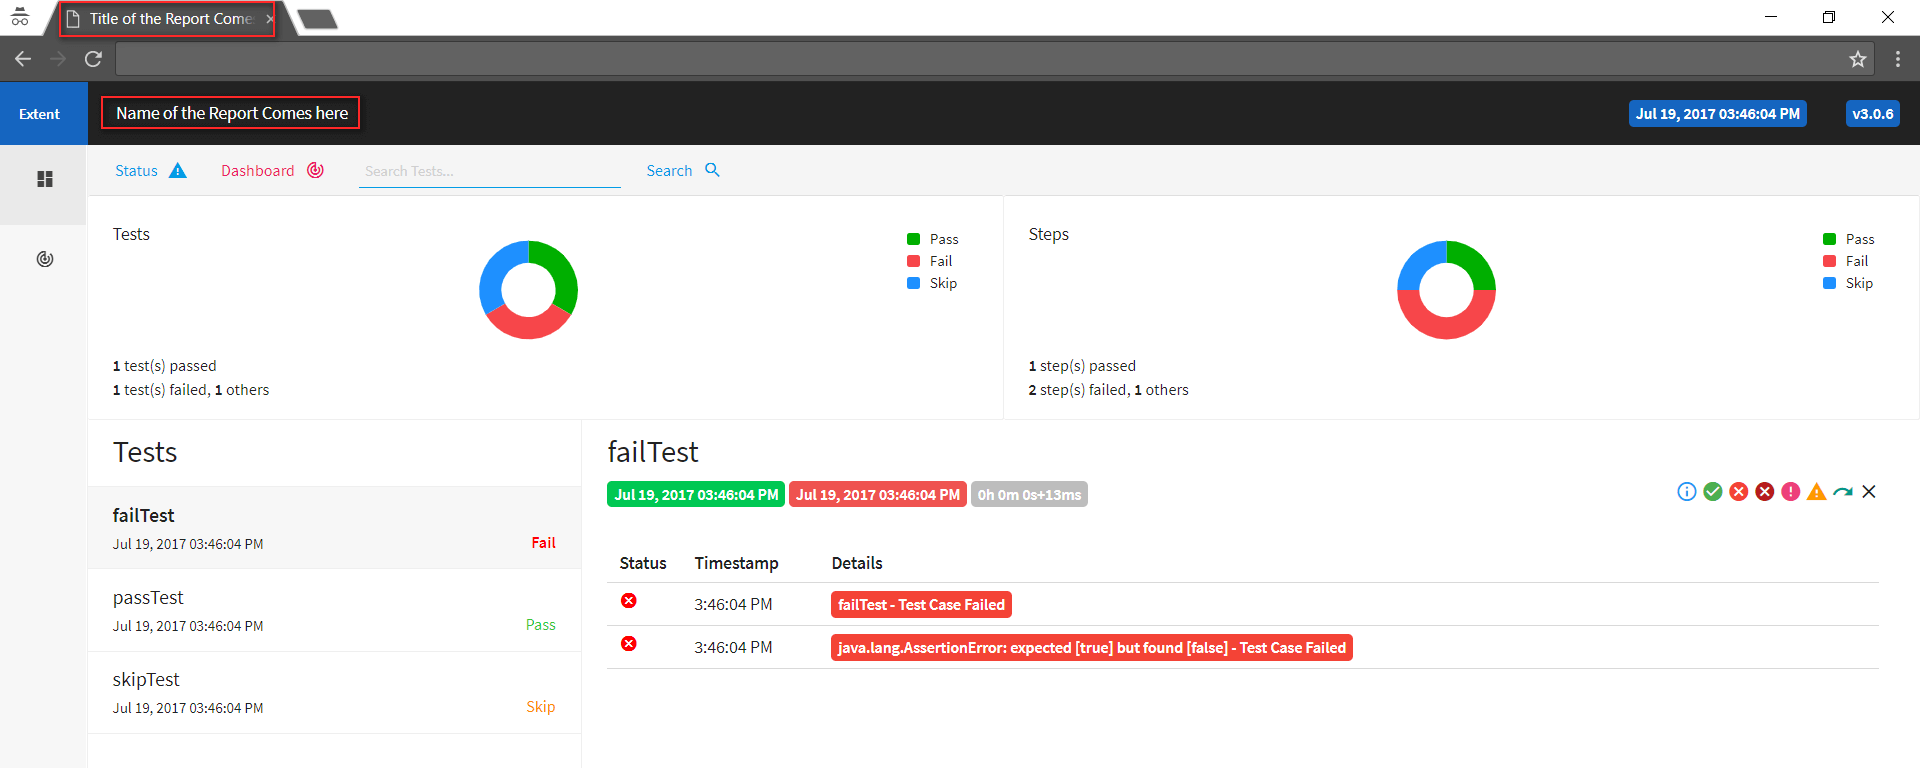The height and width of the screenshot is (768, 1920).
Task: Filter steps by dark red fatal icon
Action: (x=1765, y=491)
